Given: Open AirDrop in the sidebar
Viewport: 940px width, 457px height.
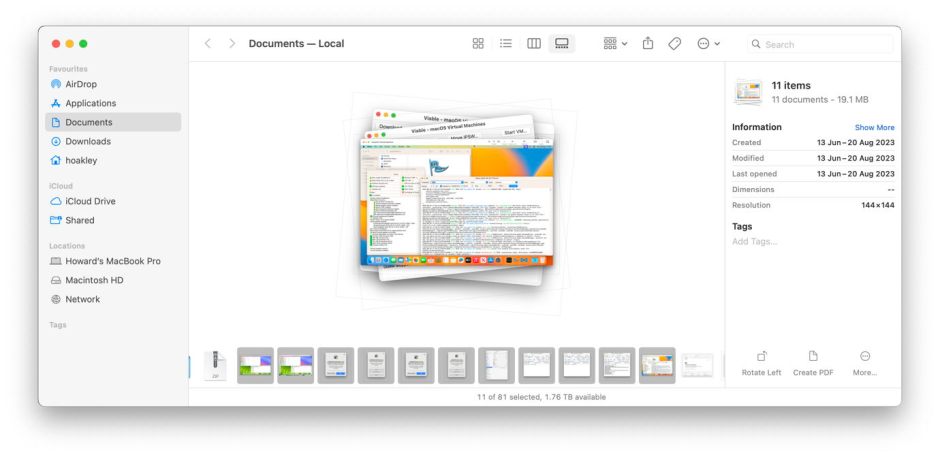Looking at the screenshot, I should click(x=81, y=84).
